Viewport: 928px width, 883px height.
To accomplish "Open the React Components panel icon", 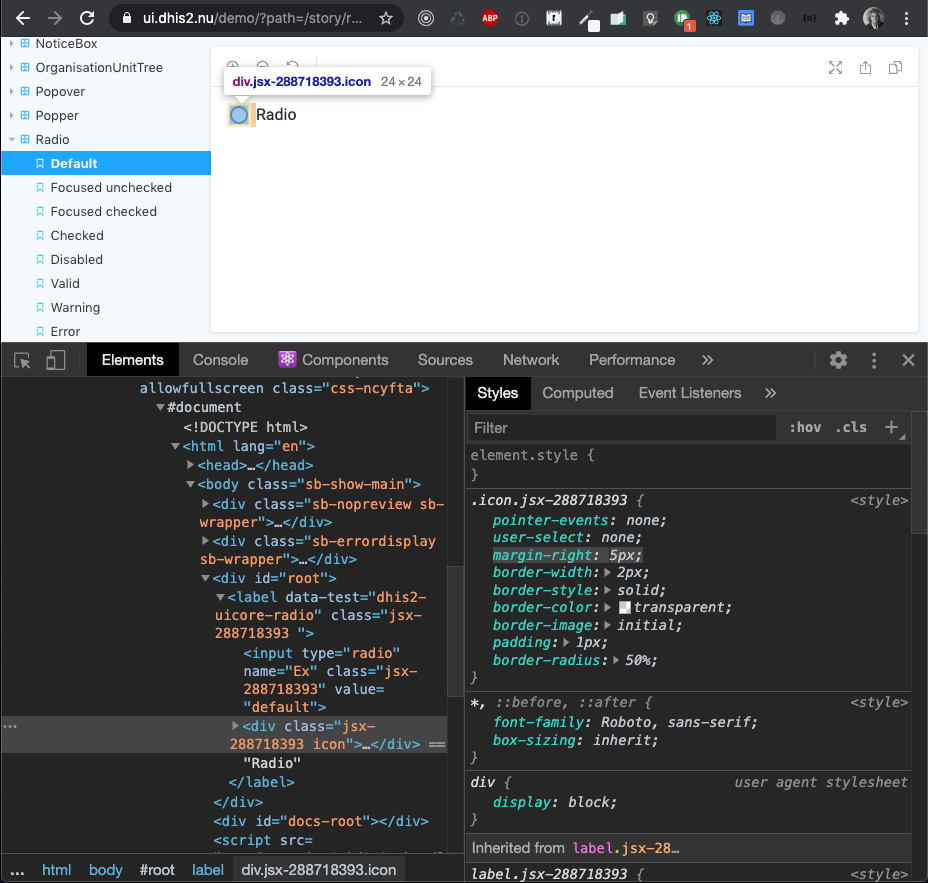I will click(x=287, y=359).
